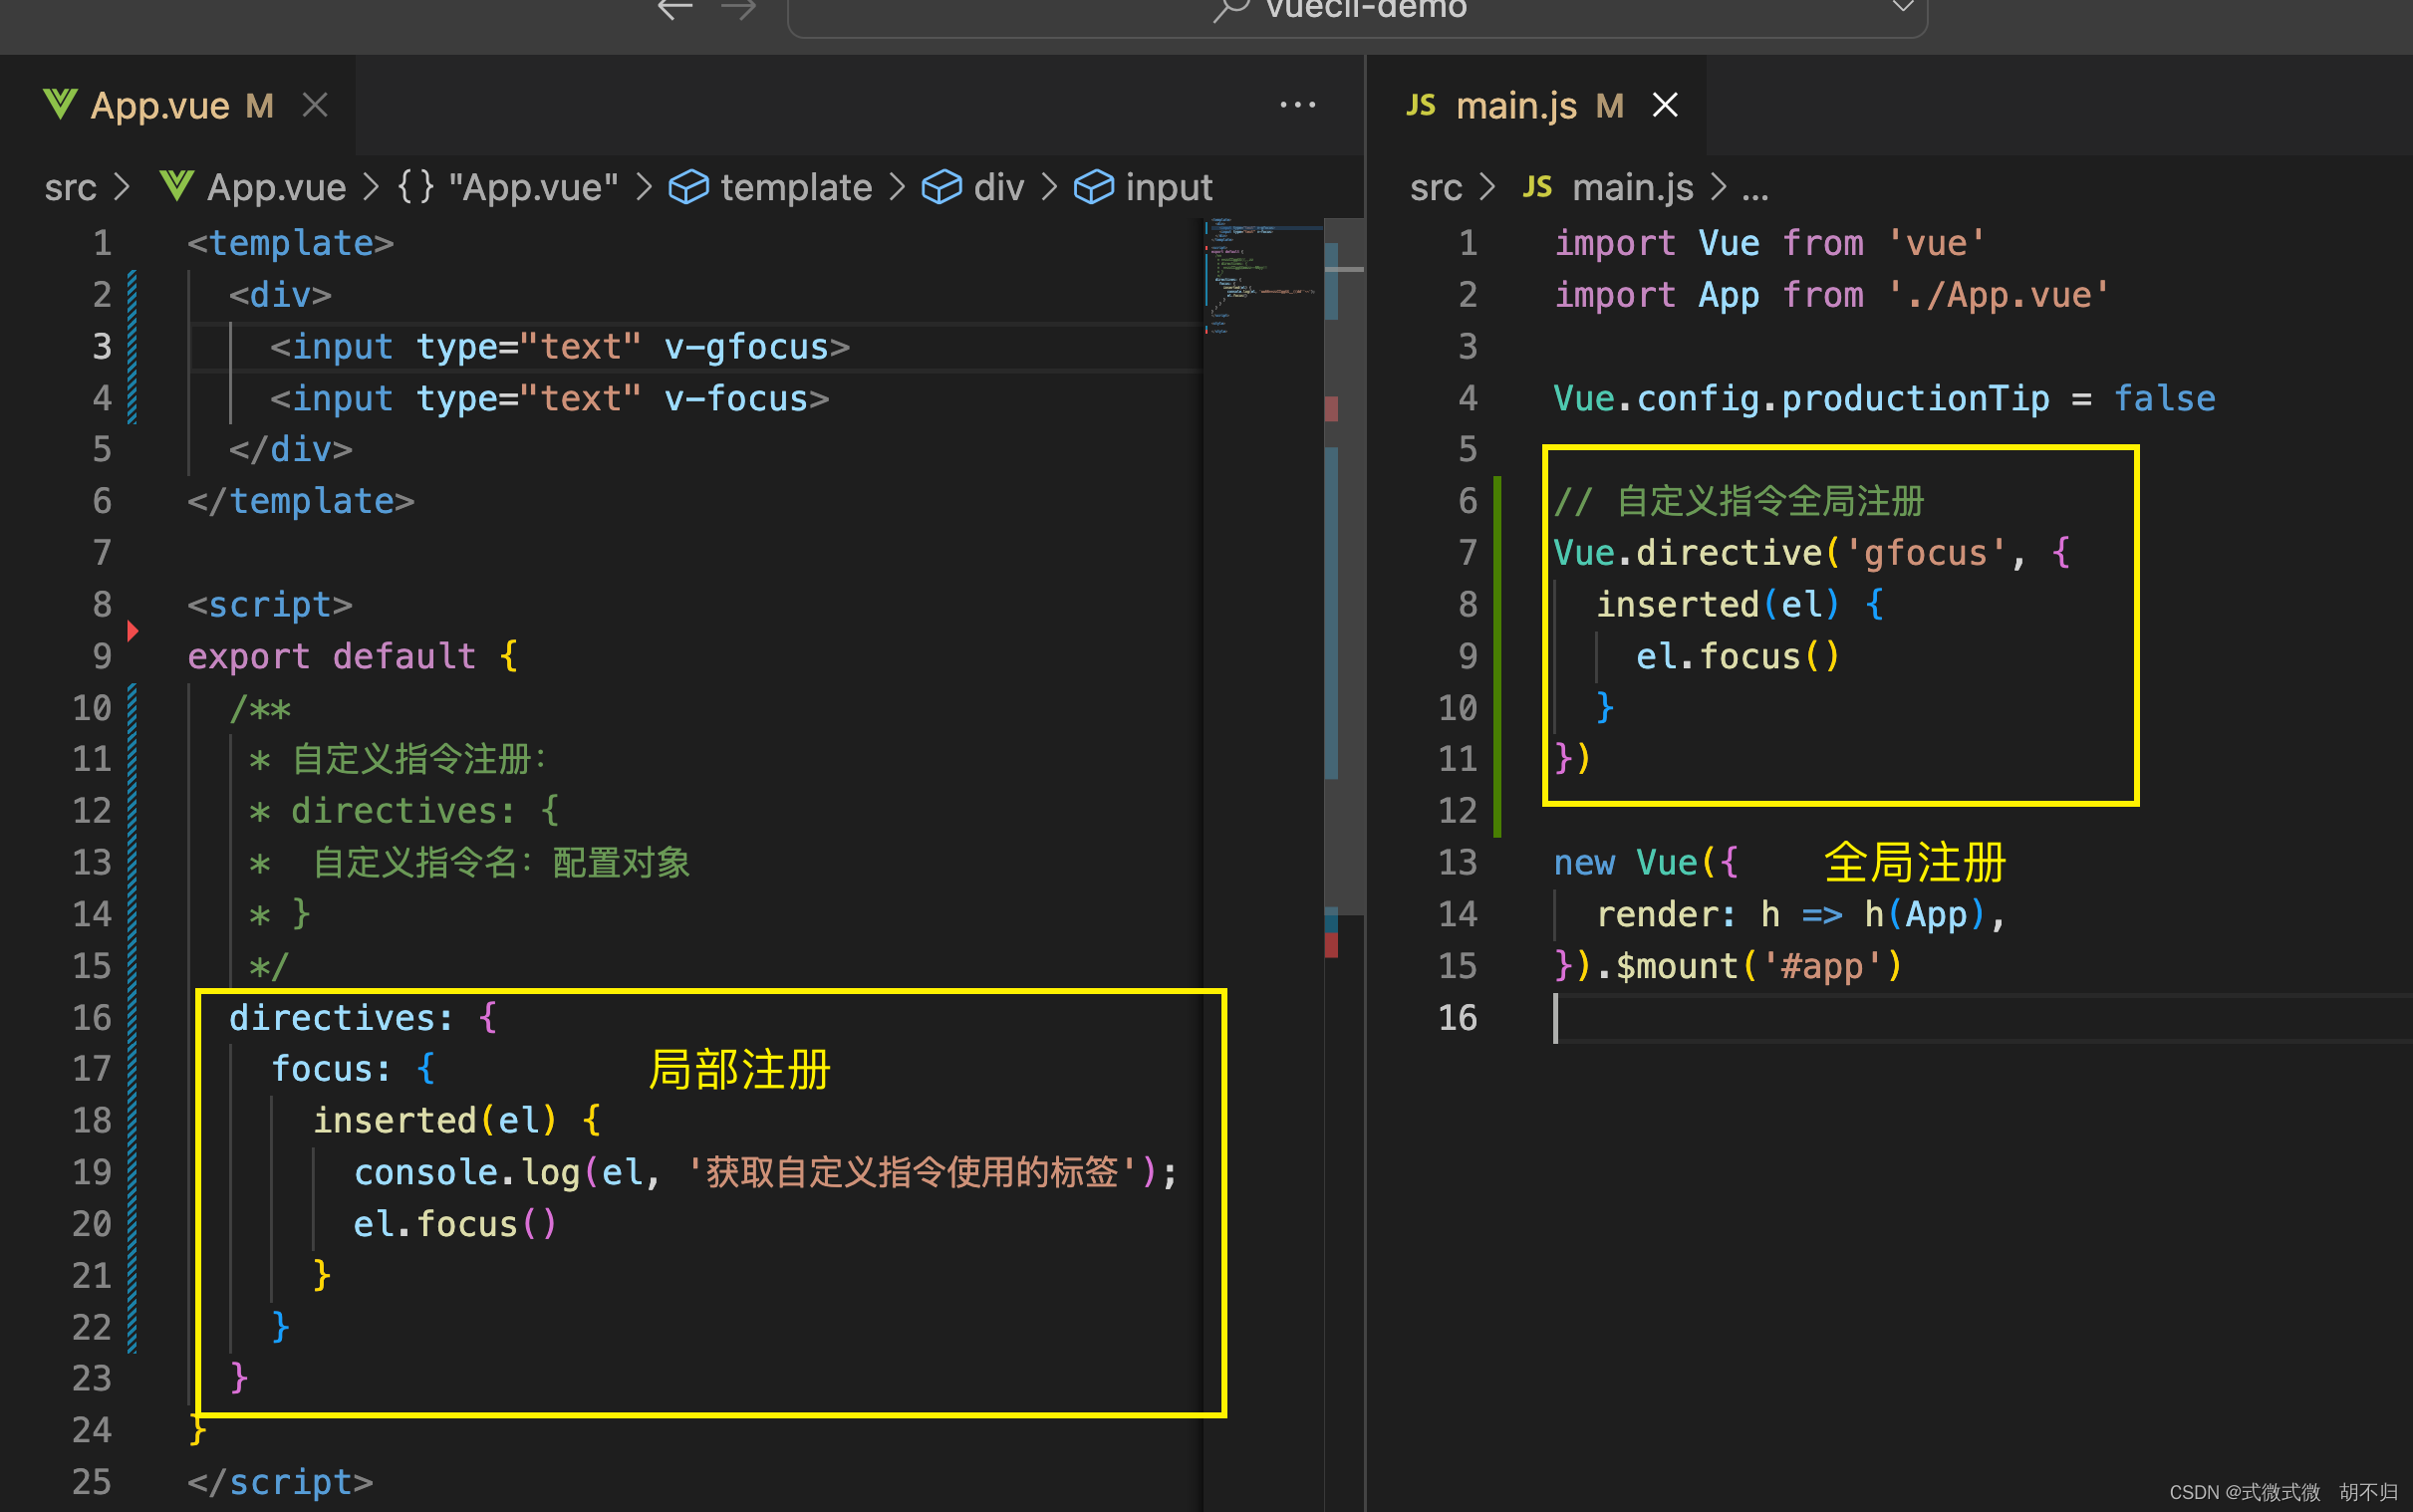Click the Go Back navigation arrow
The width and height of the screenshot is (2413, 1512).
(675, 10)
